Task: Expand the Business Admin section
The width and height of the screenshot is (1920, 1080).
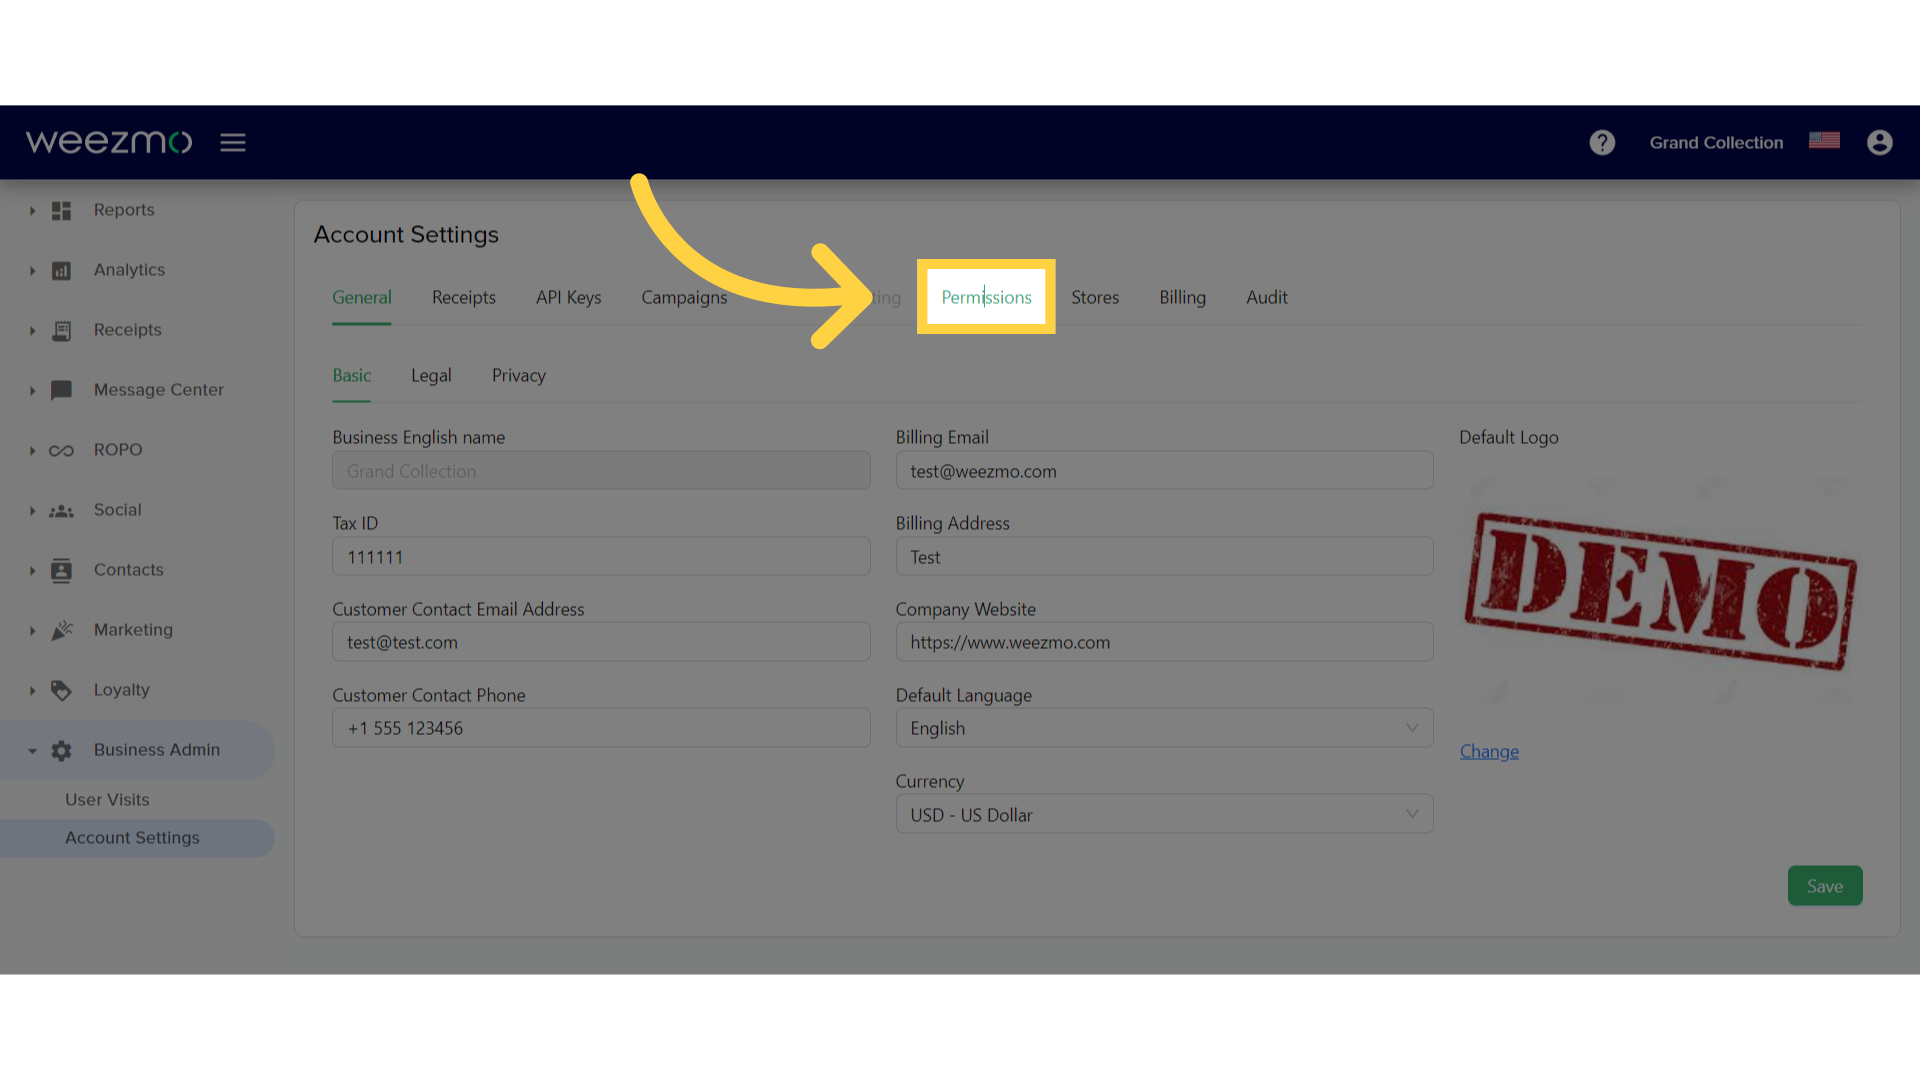Action: pos(29,748)
